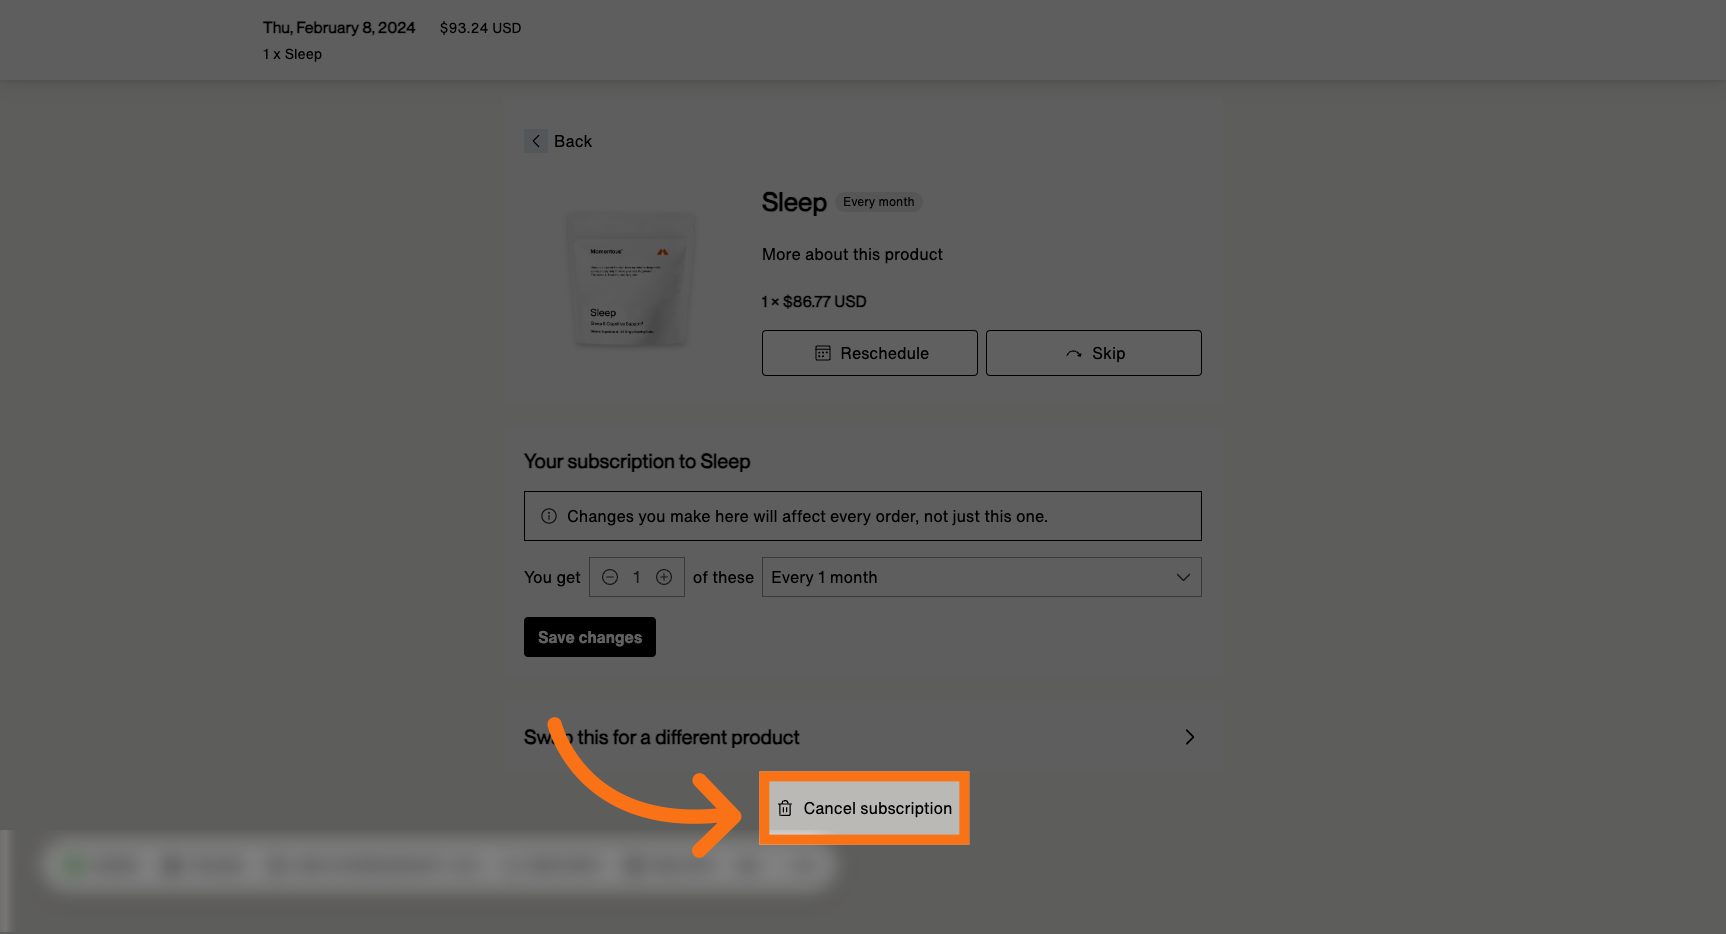Image resolution: width=1726 pixels, height=934 pixels.
Task: Click the trash icon on Cancel subscription
Action: point(784,808)
